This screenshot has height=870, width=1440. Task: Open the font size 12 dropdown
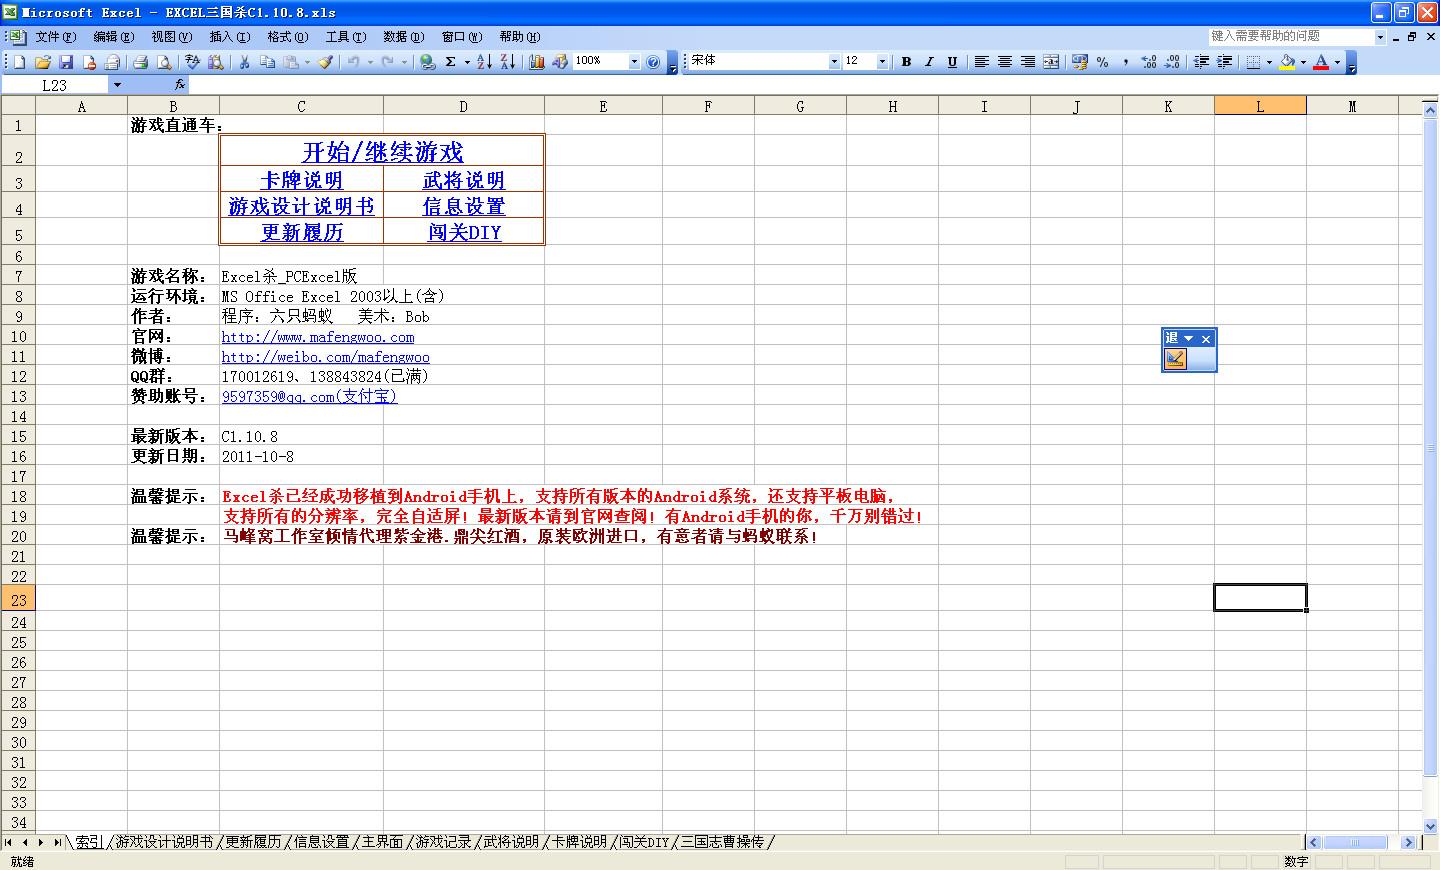click(x=882, y=62)
